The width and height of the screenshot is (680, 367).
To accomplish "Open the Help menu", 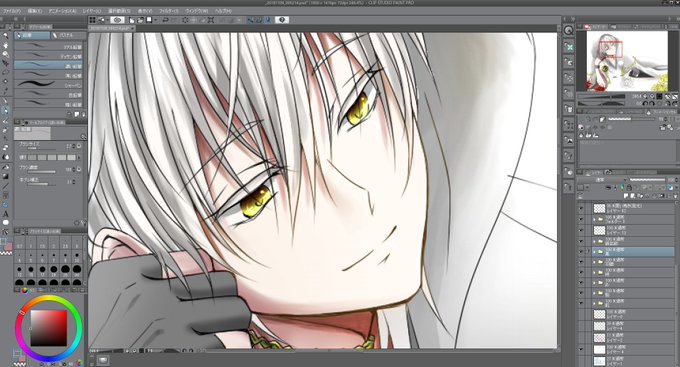I will (223, 11).
